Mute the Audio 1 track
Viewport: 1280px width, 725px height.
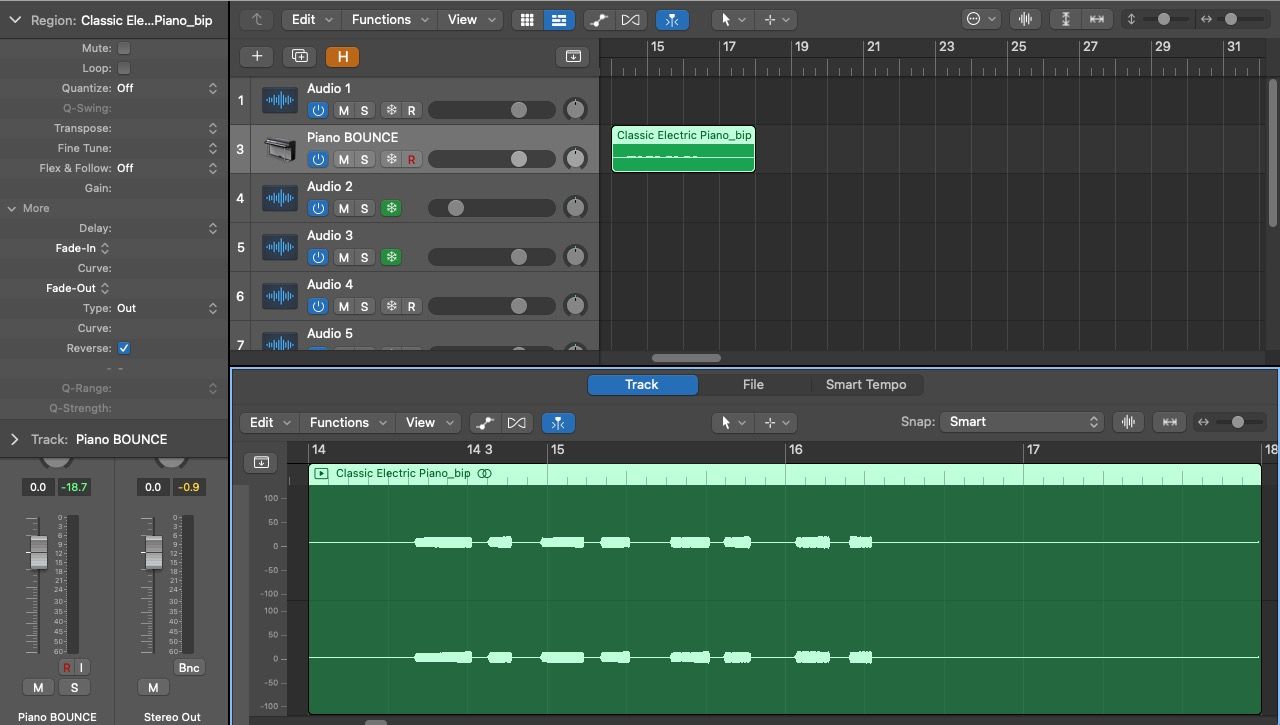(x=343, y=110)
